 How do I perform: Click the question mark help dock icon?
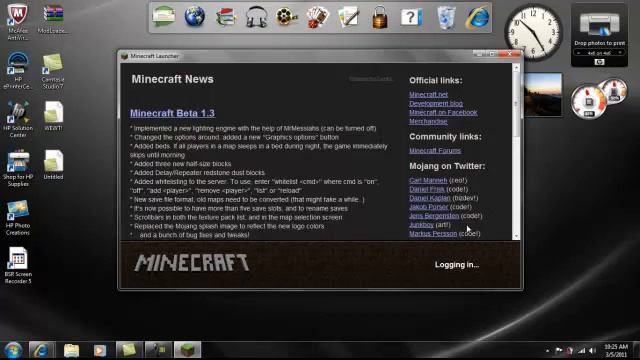pyautogui.click(x=411, y=17)
